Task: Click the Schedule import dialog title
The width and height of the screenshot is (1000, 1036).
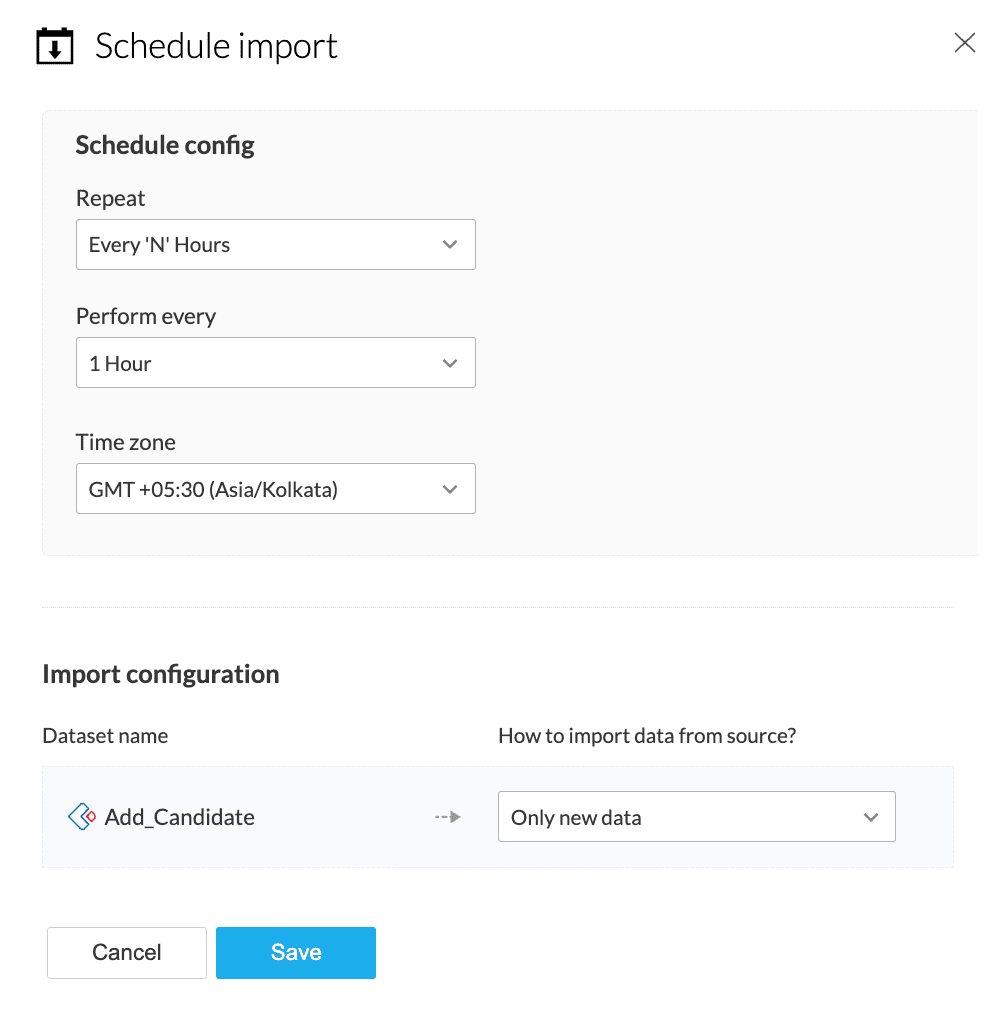Action: click(216, 46)
